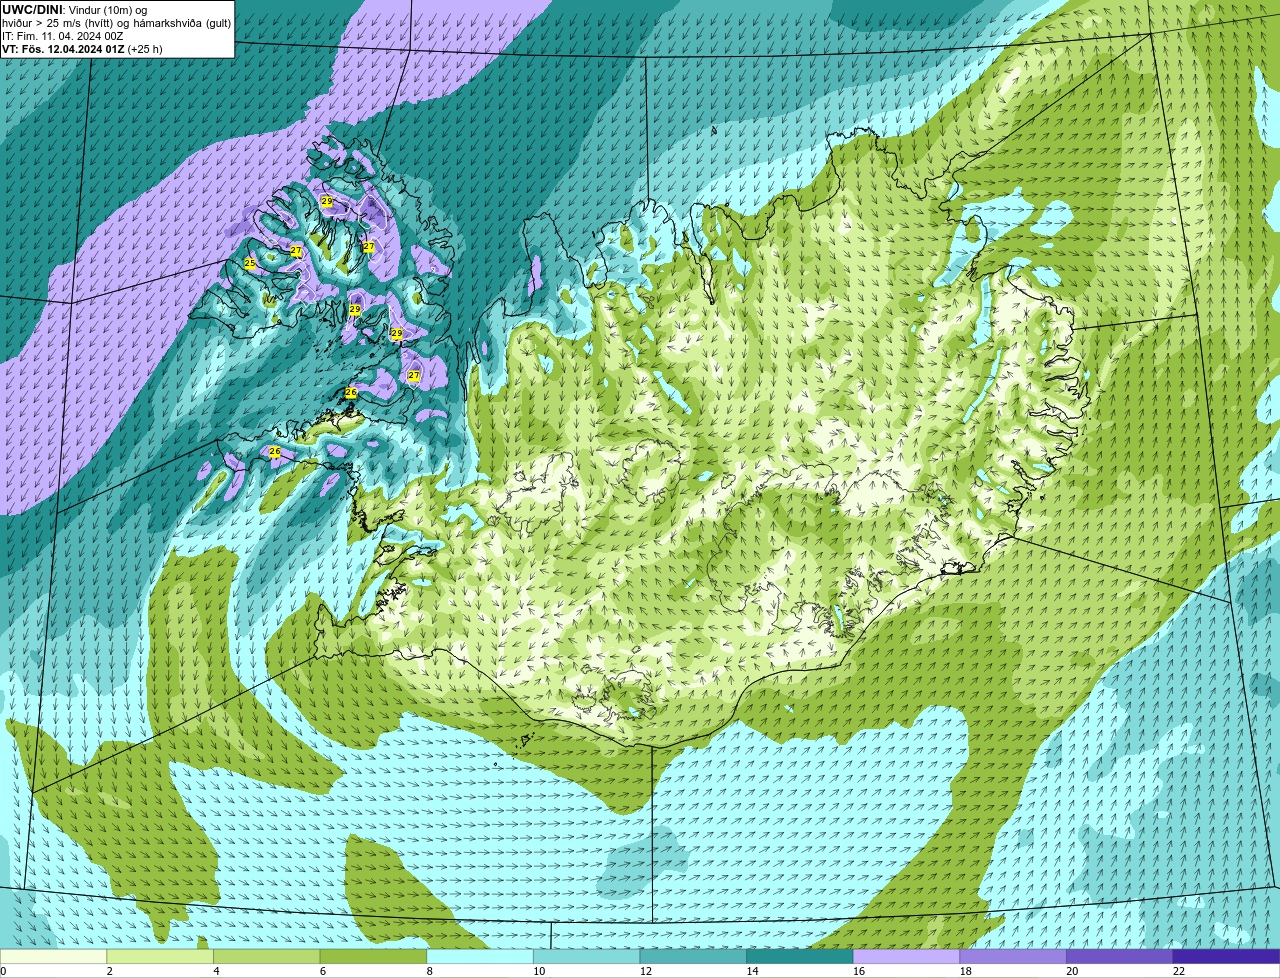1280x978 pixels.
Task: Click the legend scale label "16"
Action: pos(859,971)
